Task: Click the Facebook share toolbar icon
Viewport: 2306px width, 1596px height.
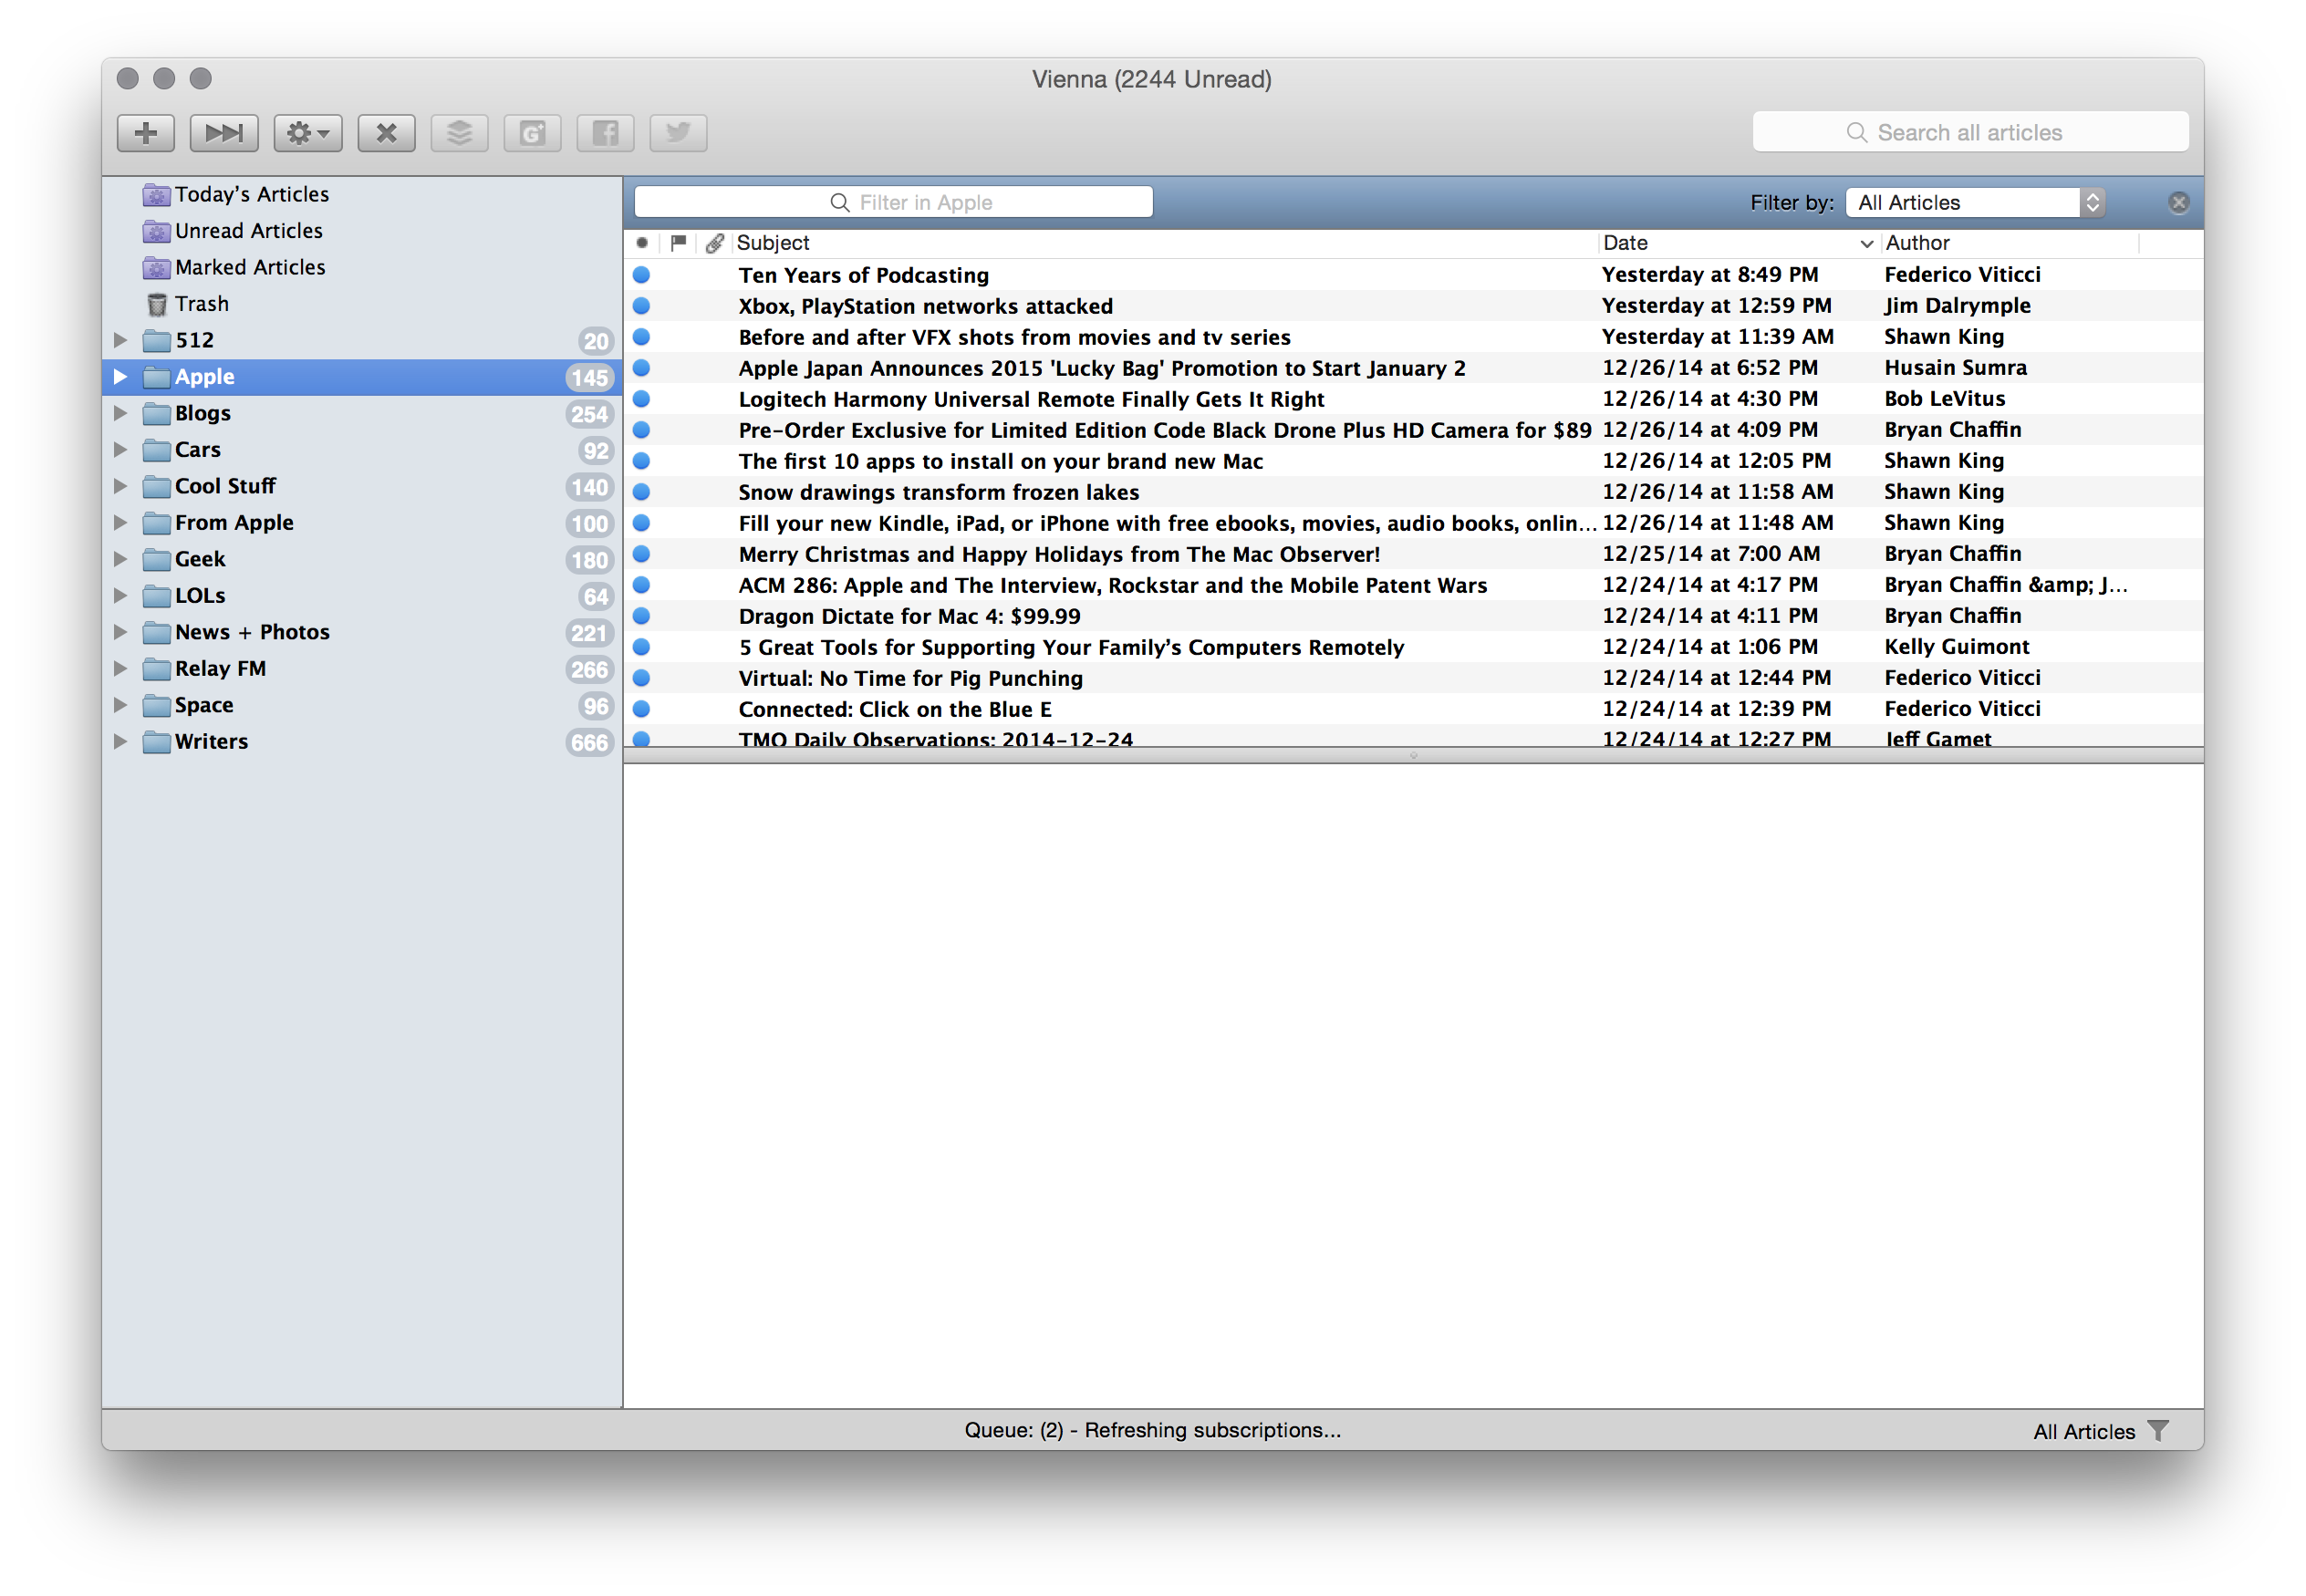Action: [x=605, y=133]
